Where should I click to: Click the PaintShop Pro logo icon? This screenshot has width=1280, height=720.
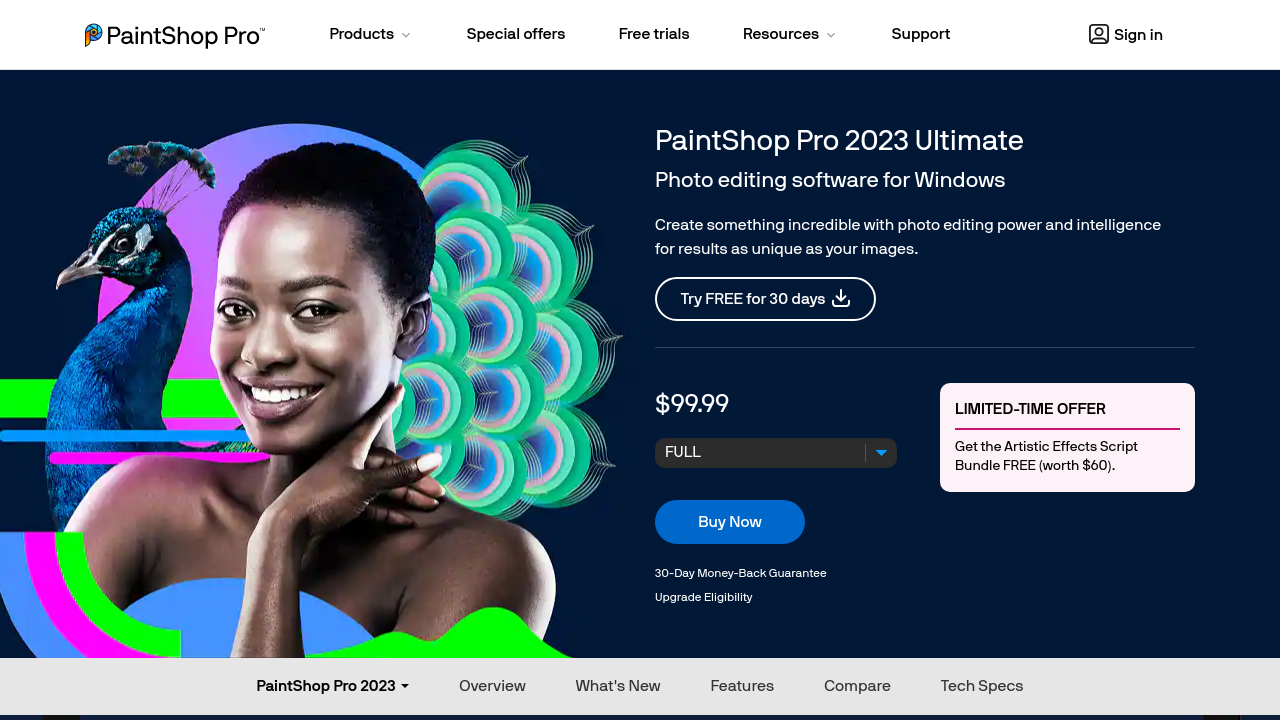[93, 35]
